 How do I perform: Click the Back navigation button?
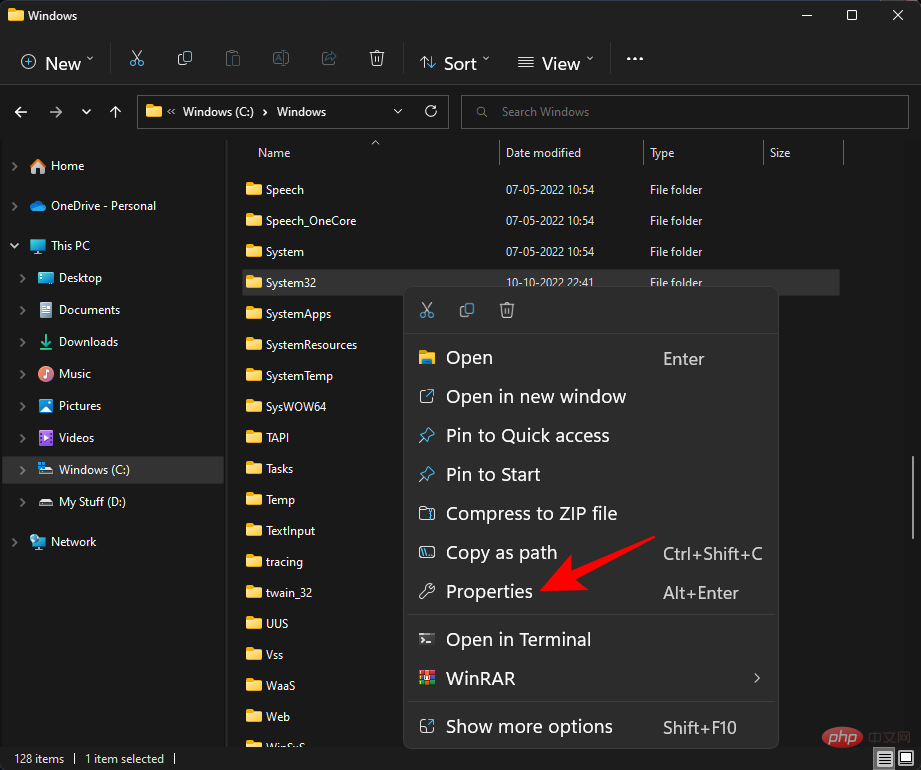pos(20,112)
